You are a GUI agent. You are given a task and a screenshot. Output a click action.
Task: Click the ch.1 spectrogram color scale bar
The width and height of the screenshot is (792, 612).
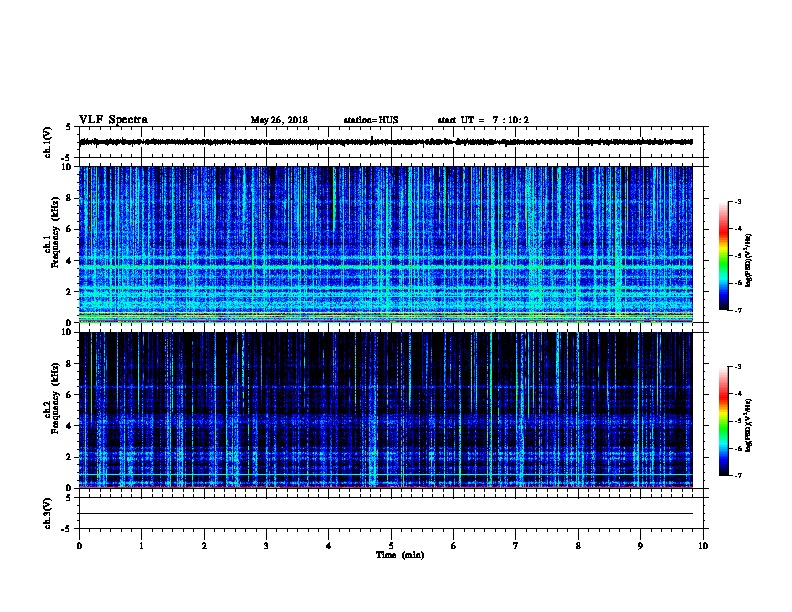coord(723,256)
